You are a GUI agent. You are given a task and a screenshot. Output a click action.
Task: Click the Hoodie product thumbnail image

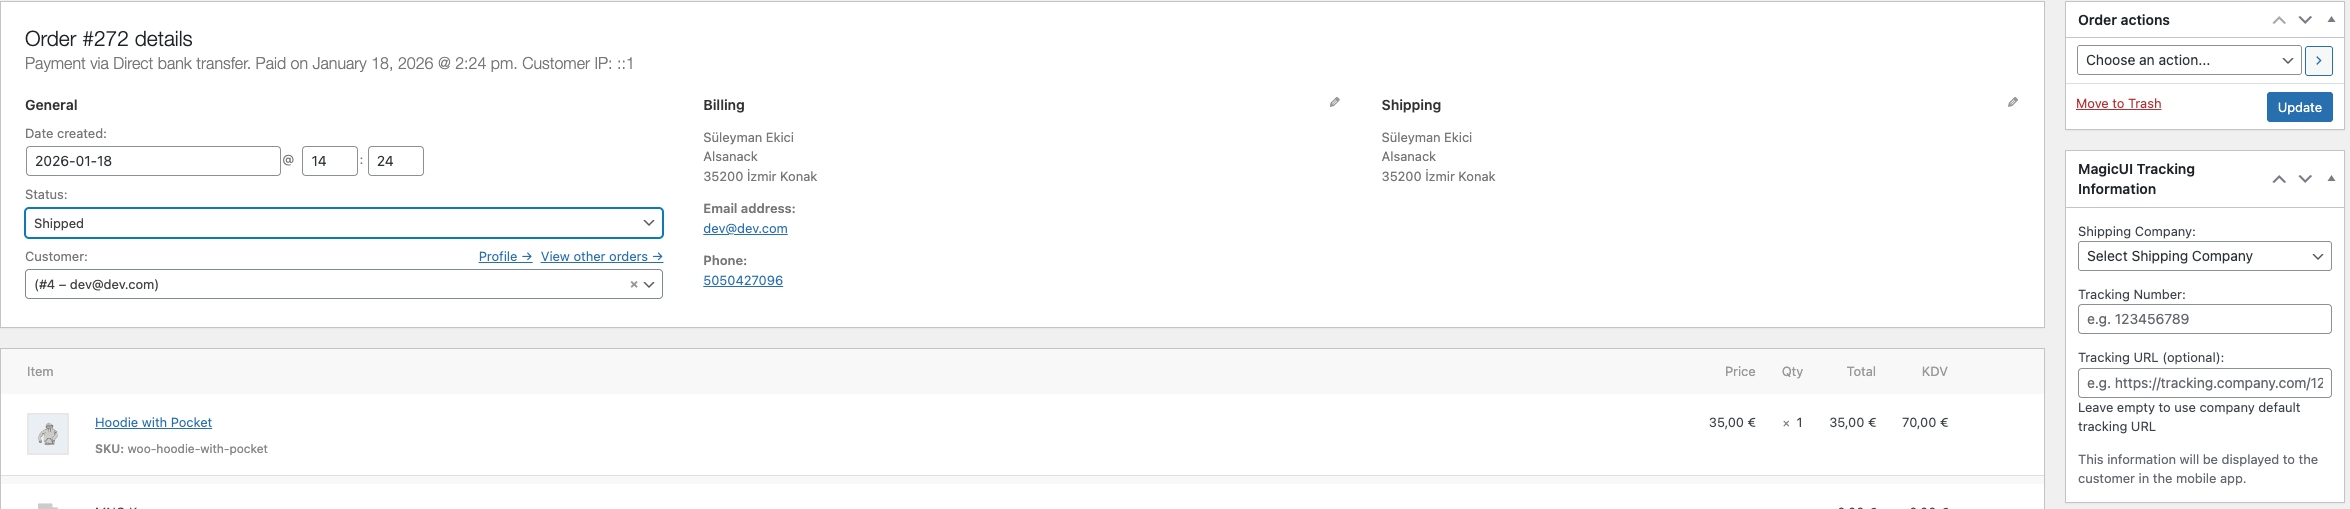48,434
